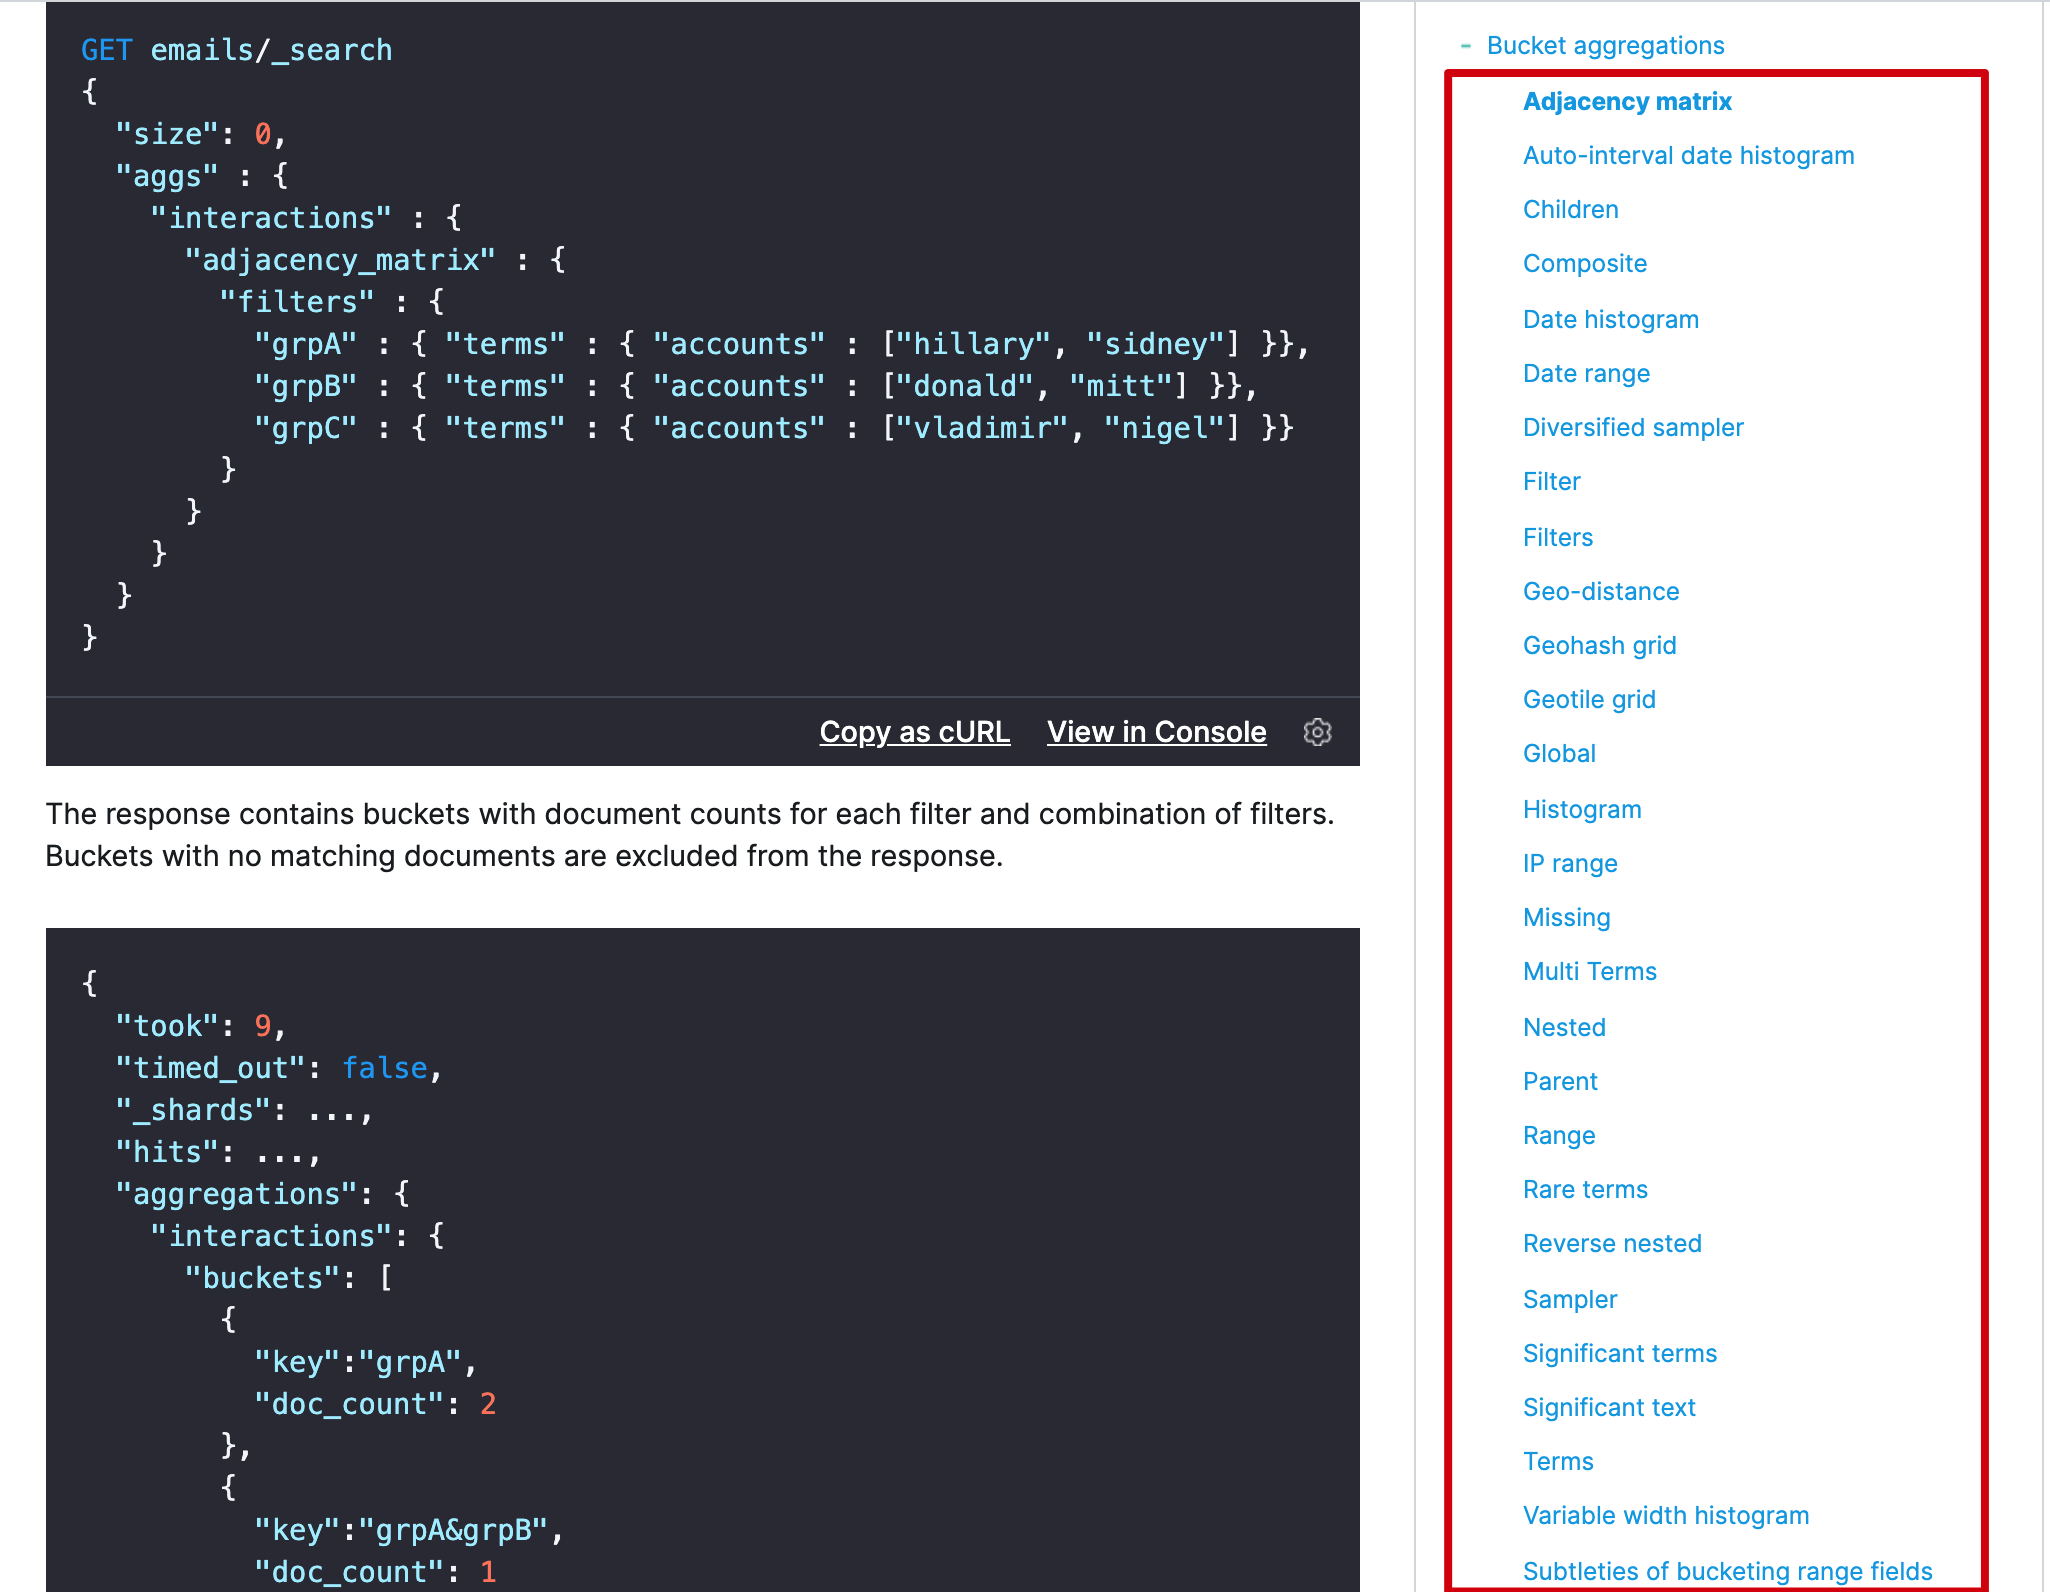Open Geo-distance aggregation page
Image resolution: width=2050 pixels, height=1592 pixels.
point(1600,591)
